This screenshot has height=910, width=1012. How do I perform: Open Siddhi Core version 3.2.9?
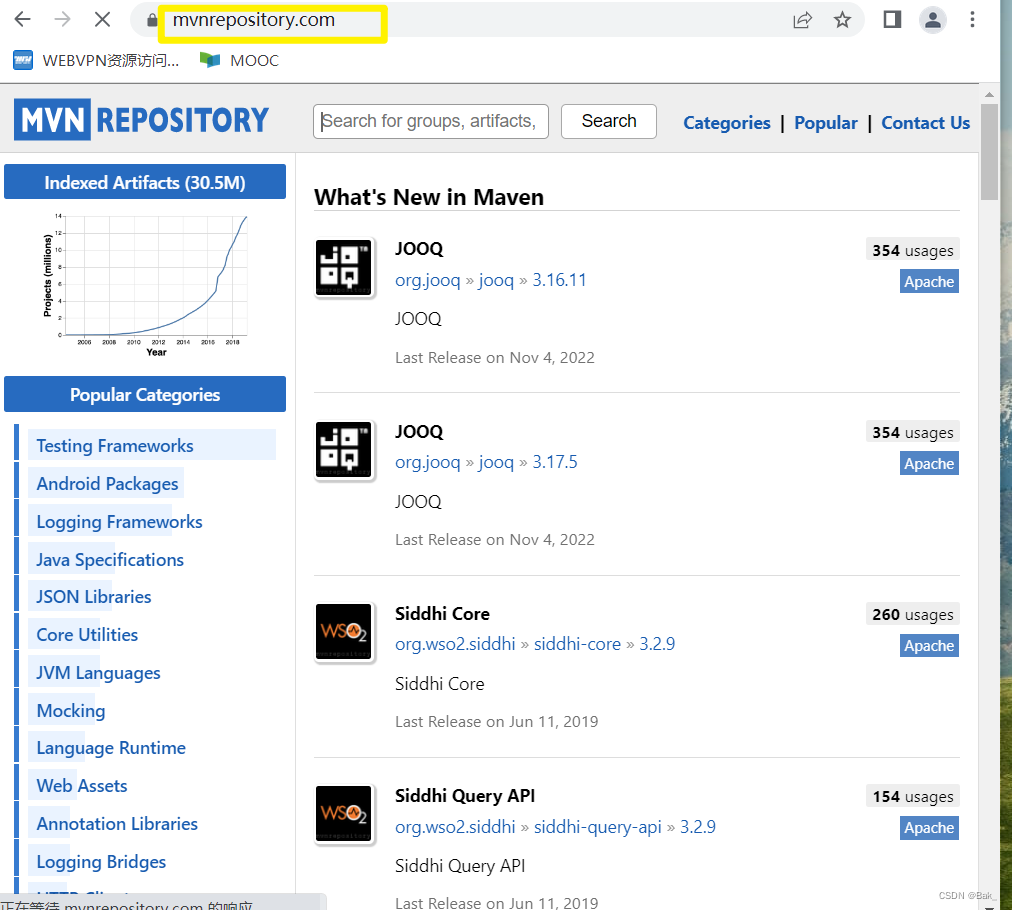tap(657, 644)
